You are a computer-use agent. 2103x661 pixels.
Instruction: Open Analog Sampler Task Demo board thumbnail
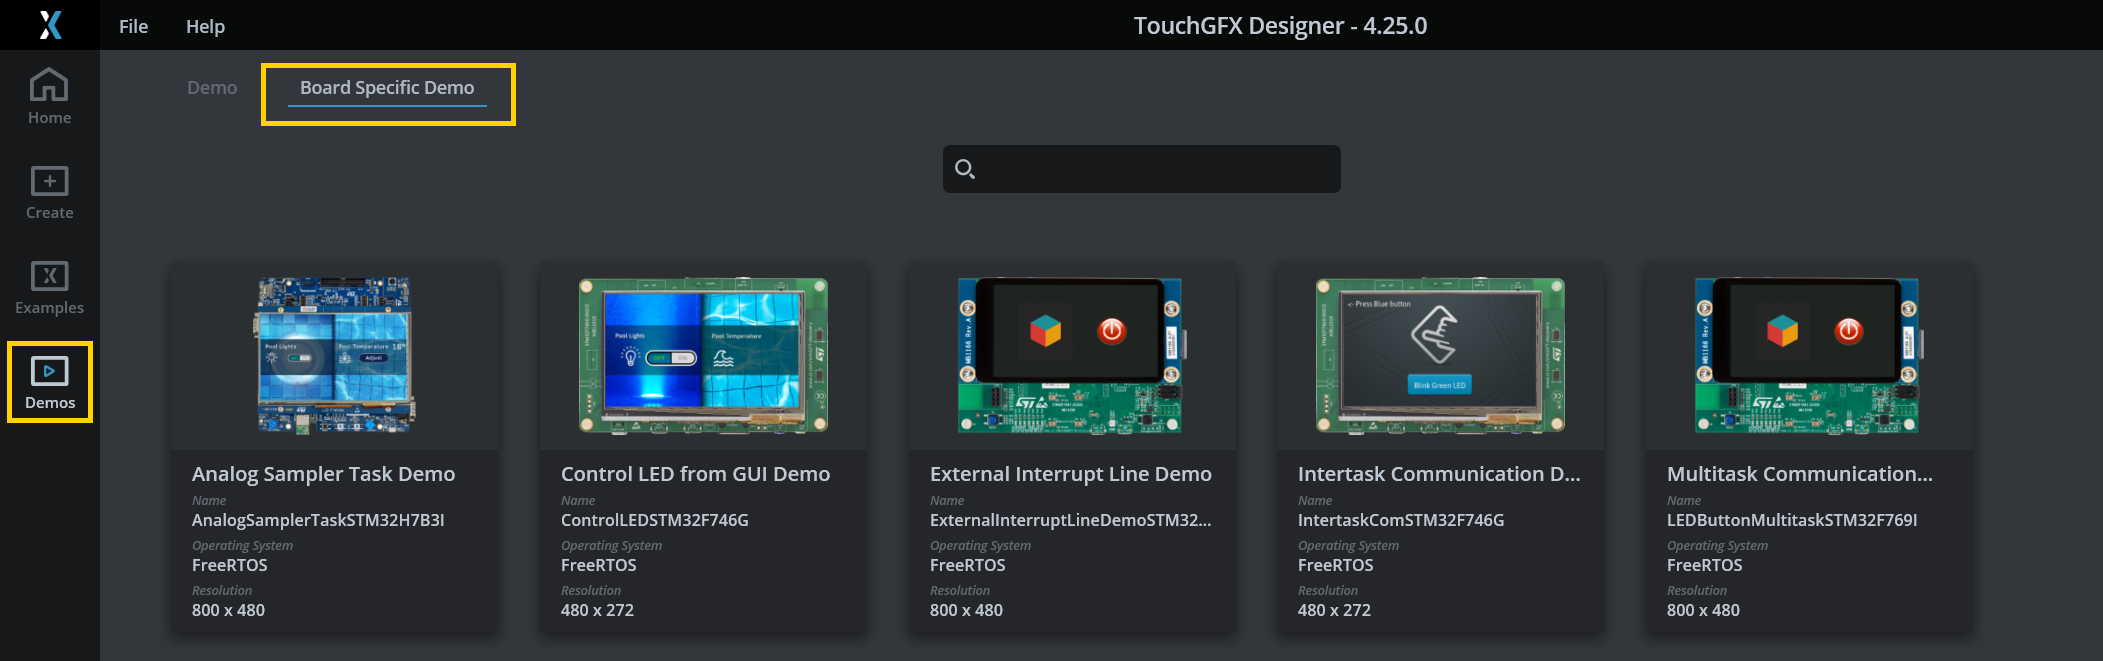[x=334, y=355]
